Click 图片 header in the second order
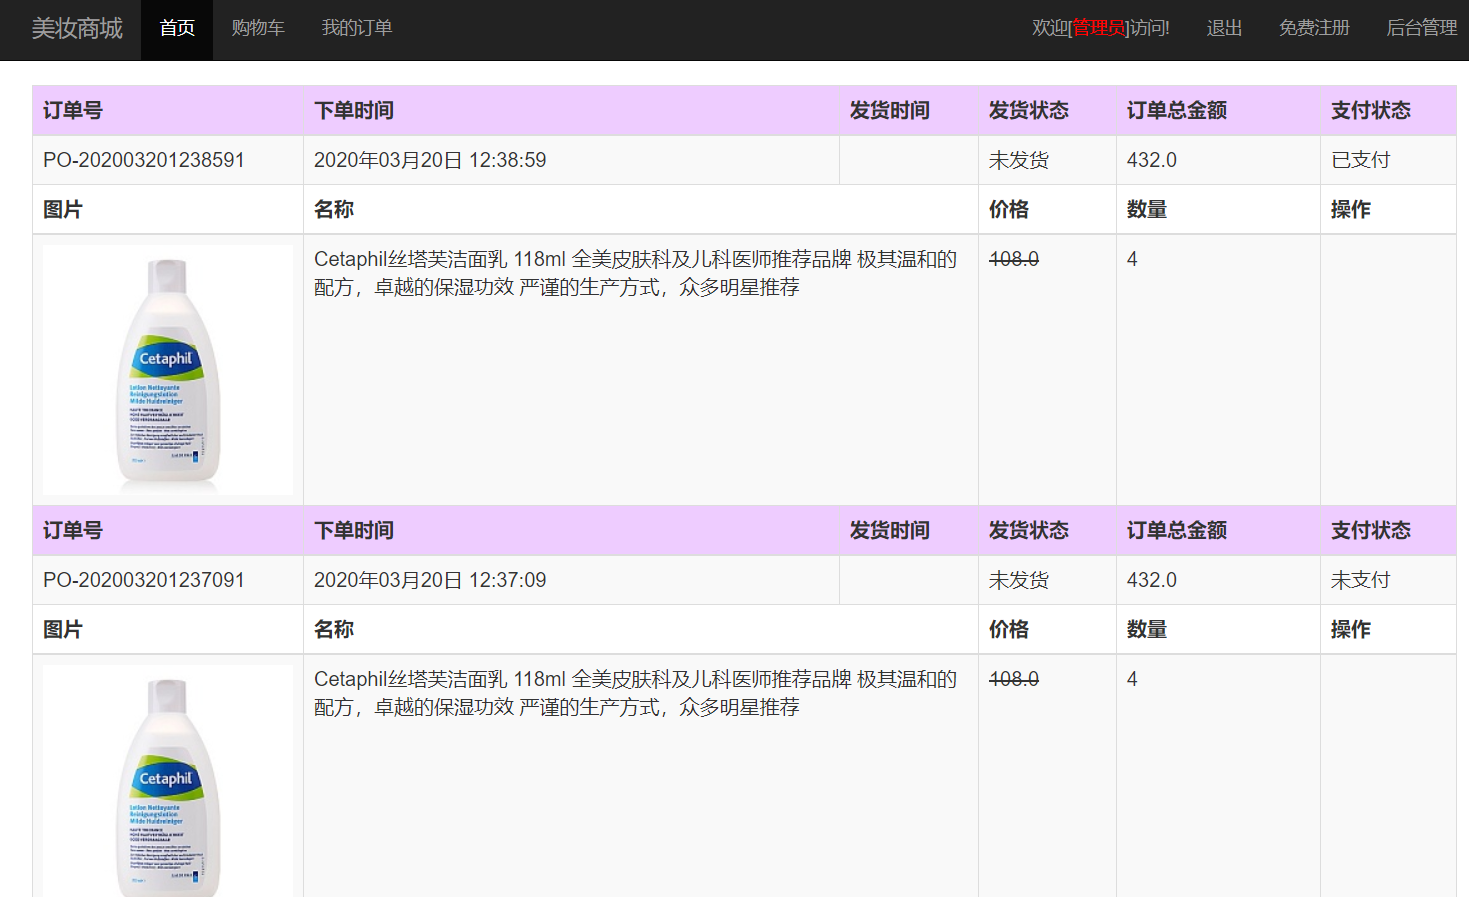This screenshot has height=897, width=1469. pyautogui.click(x=63, y=629)
